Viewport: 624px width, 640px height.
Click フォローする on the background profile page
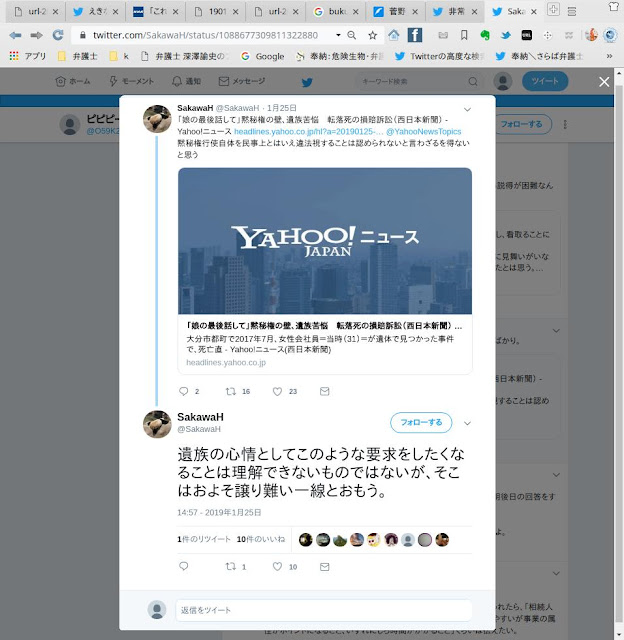pos(522,124)
